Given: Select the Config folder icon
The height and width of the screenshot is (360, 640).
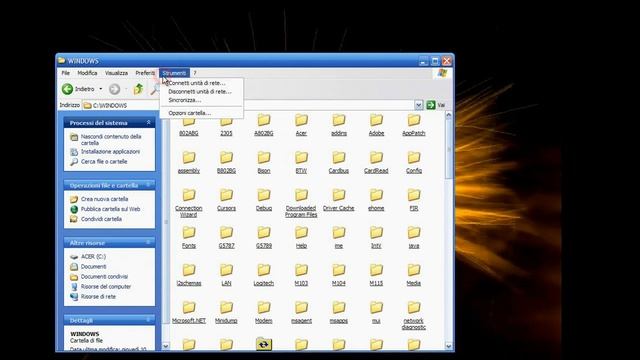Looking at the screenshot, I should click(414, 157).
